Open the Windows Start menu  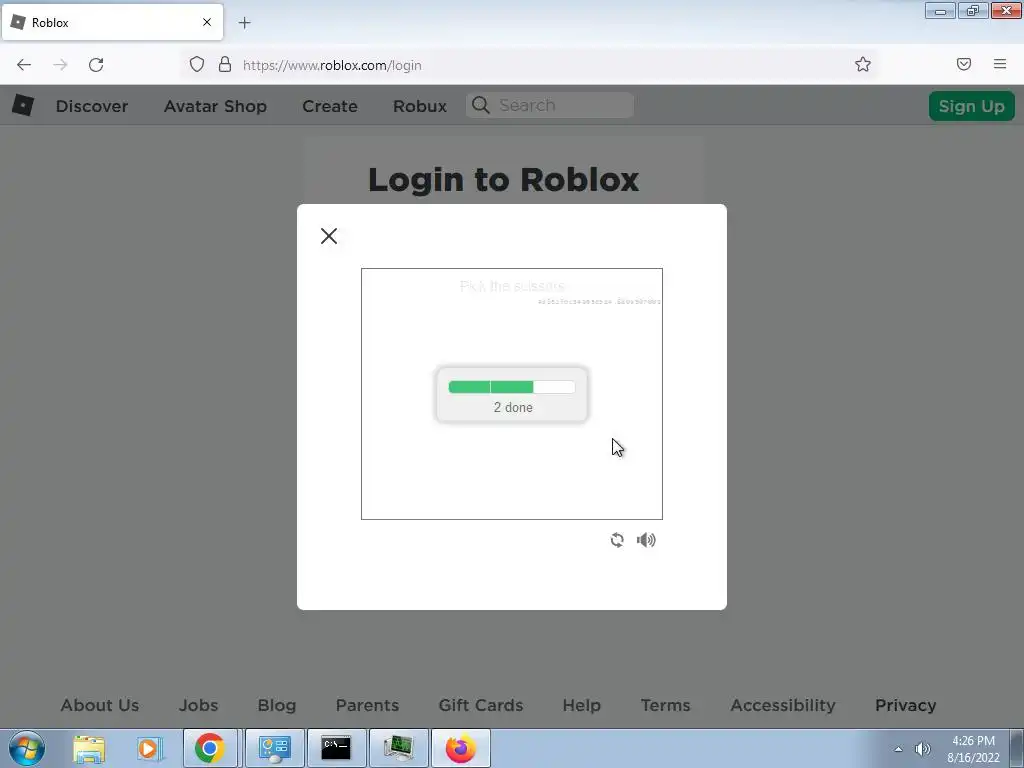click(x=26, y=748)
